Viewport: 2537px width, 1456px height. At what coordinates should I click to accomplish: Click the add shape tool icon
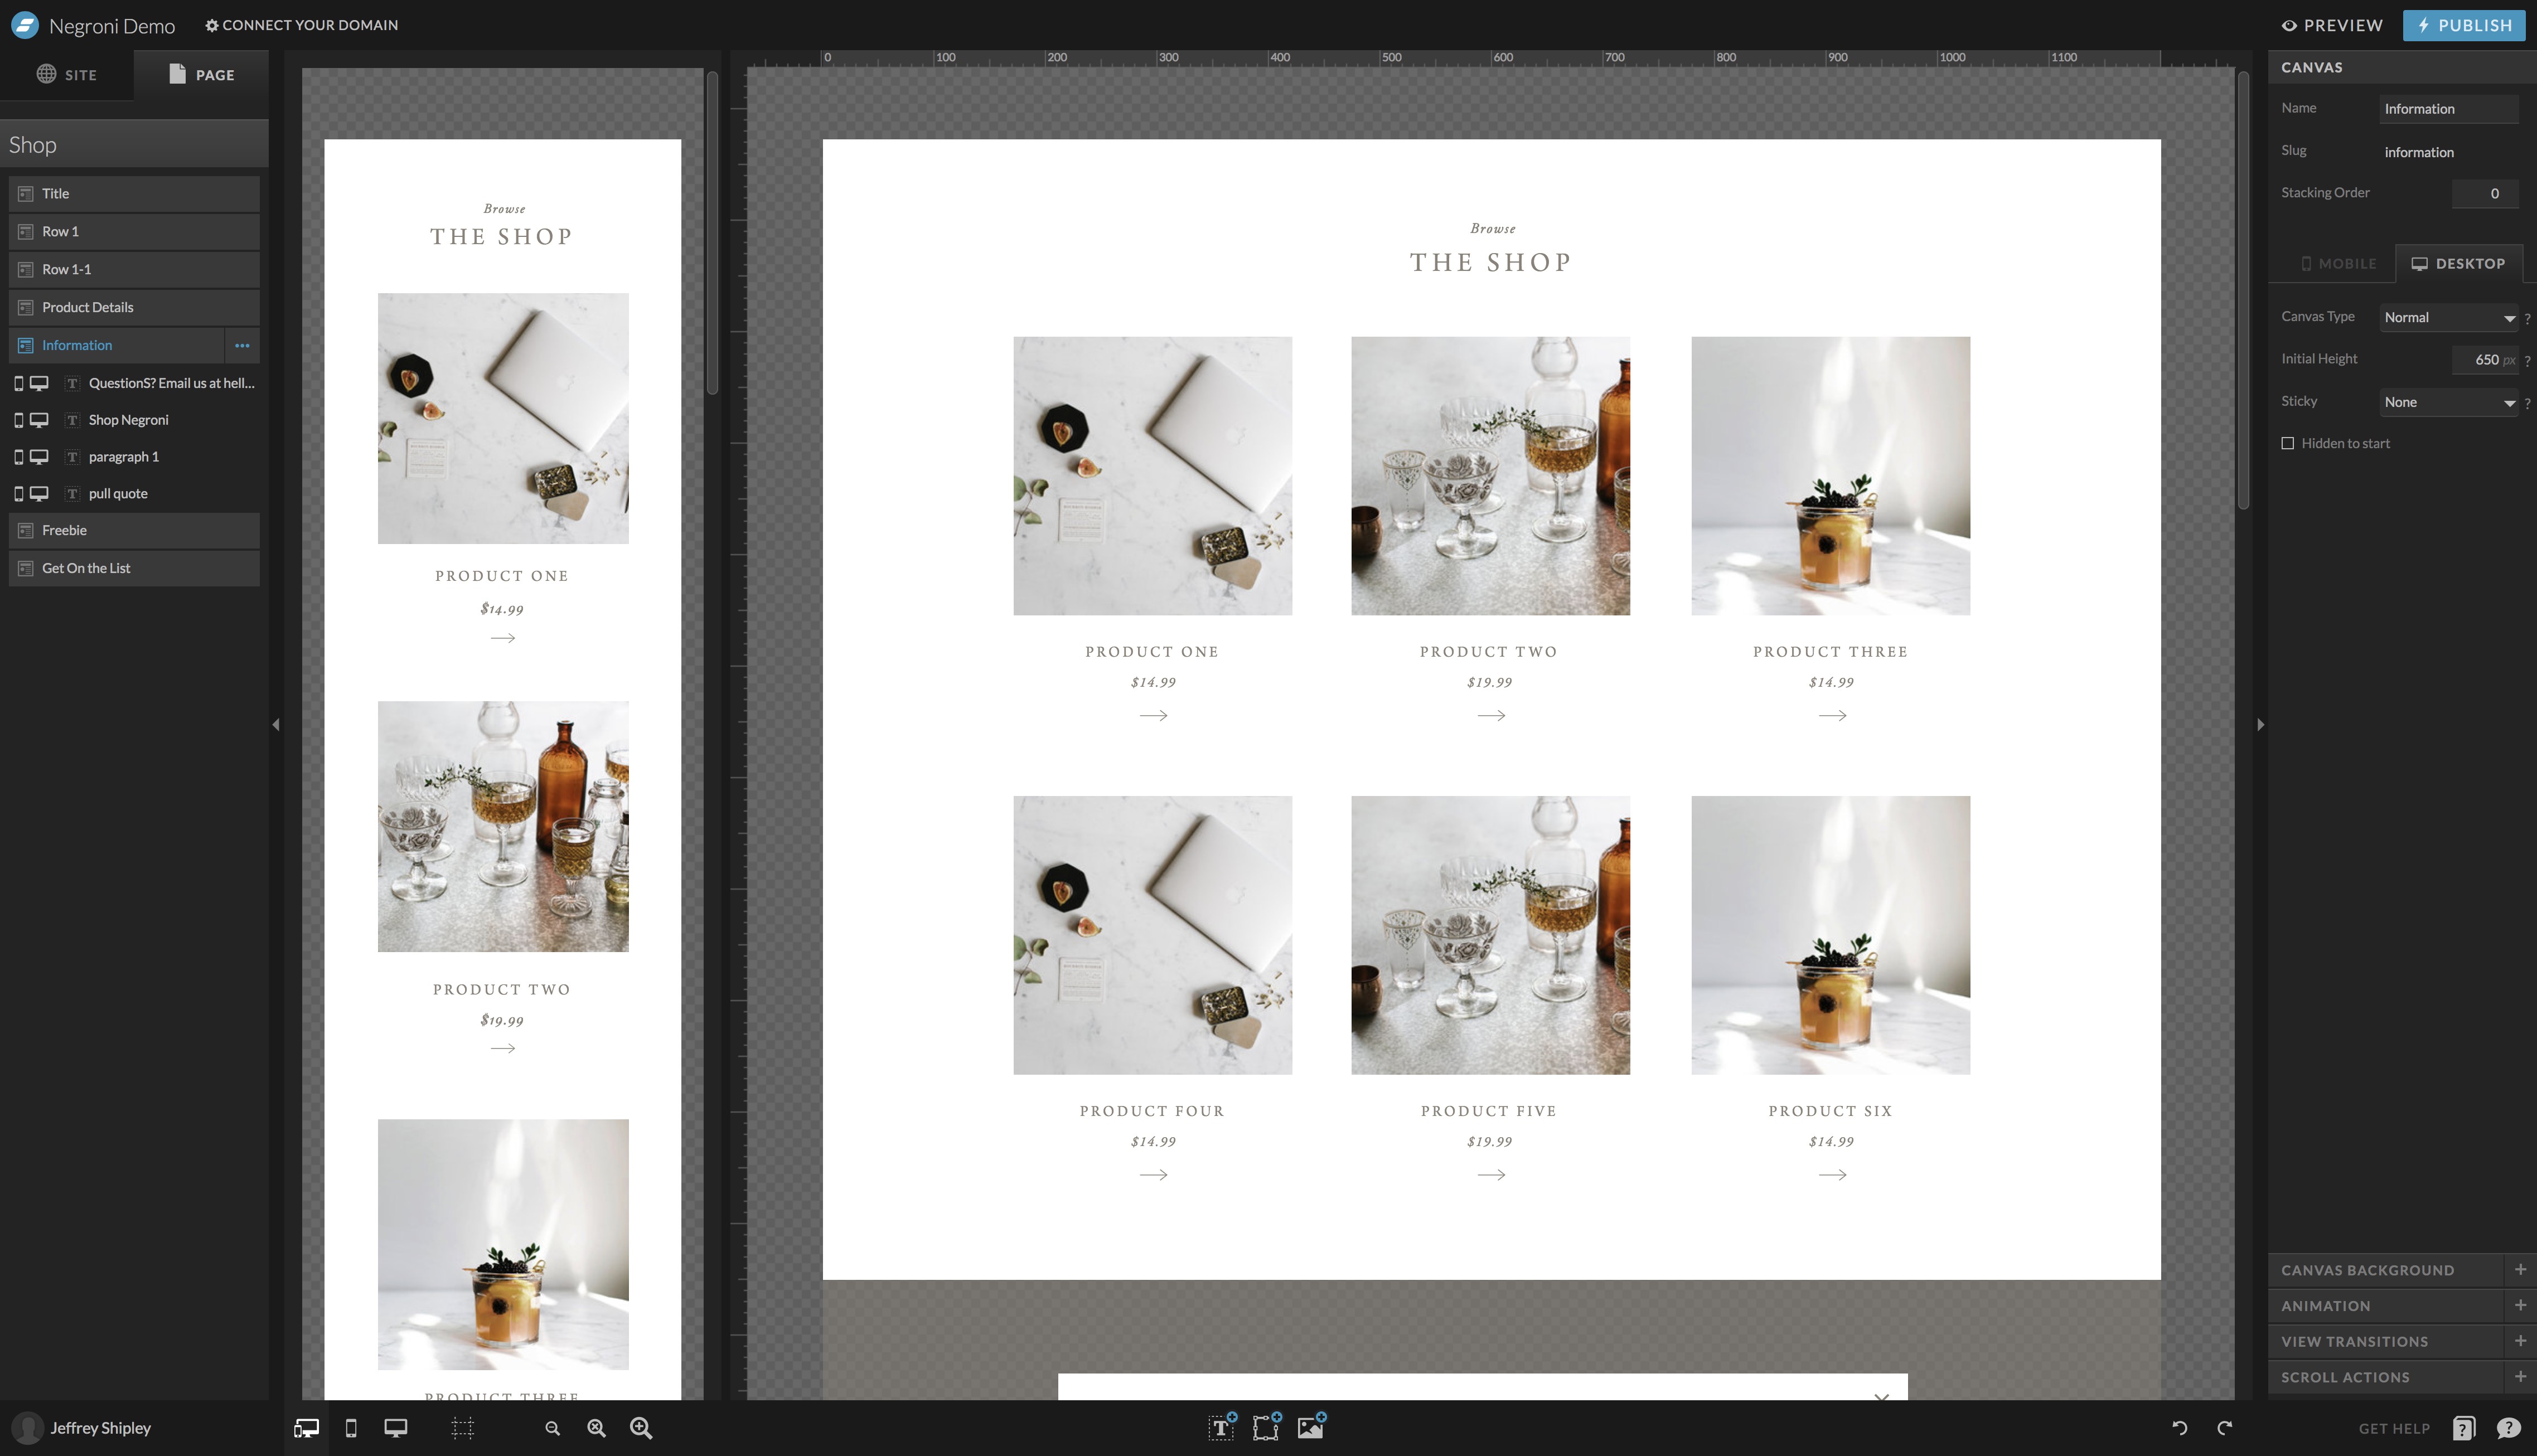pos(1266,1428)
